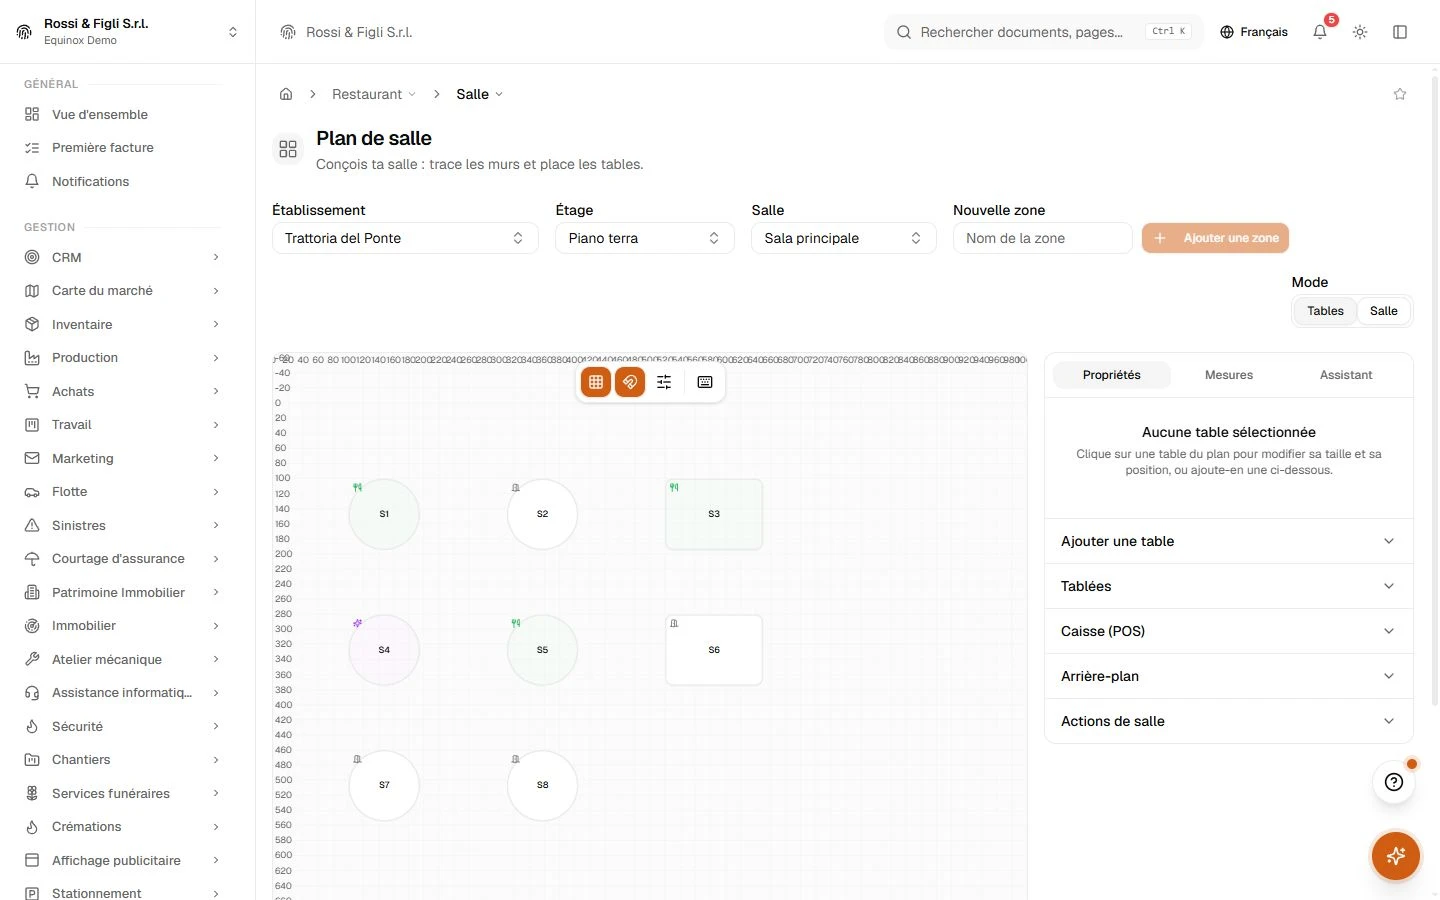The height and width of the screenshot is (900, 1440).
Task: Switch to the Assistant tab
Action: (1346, 375)
